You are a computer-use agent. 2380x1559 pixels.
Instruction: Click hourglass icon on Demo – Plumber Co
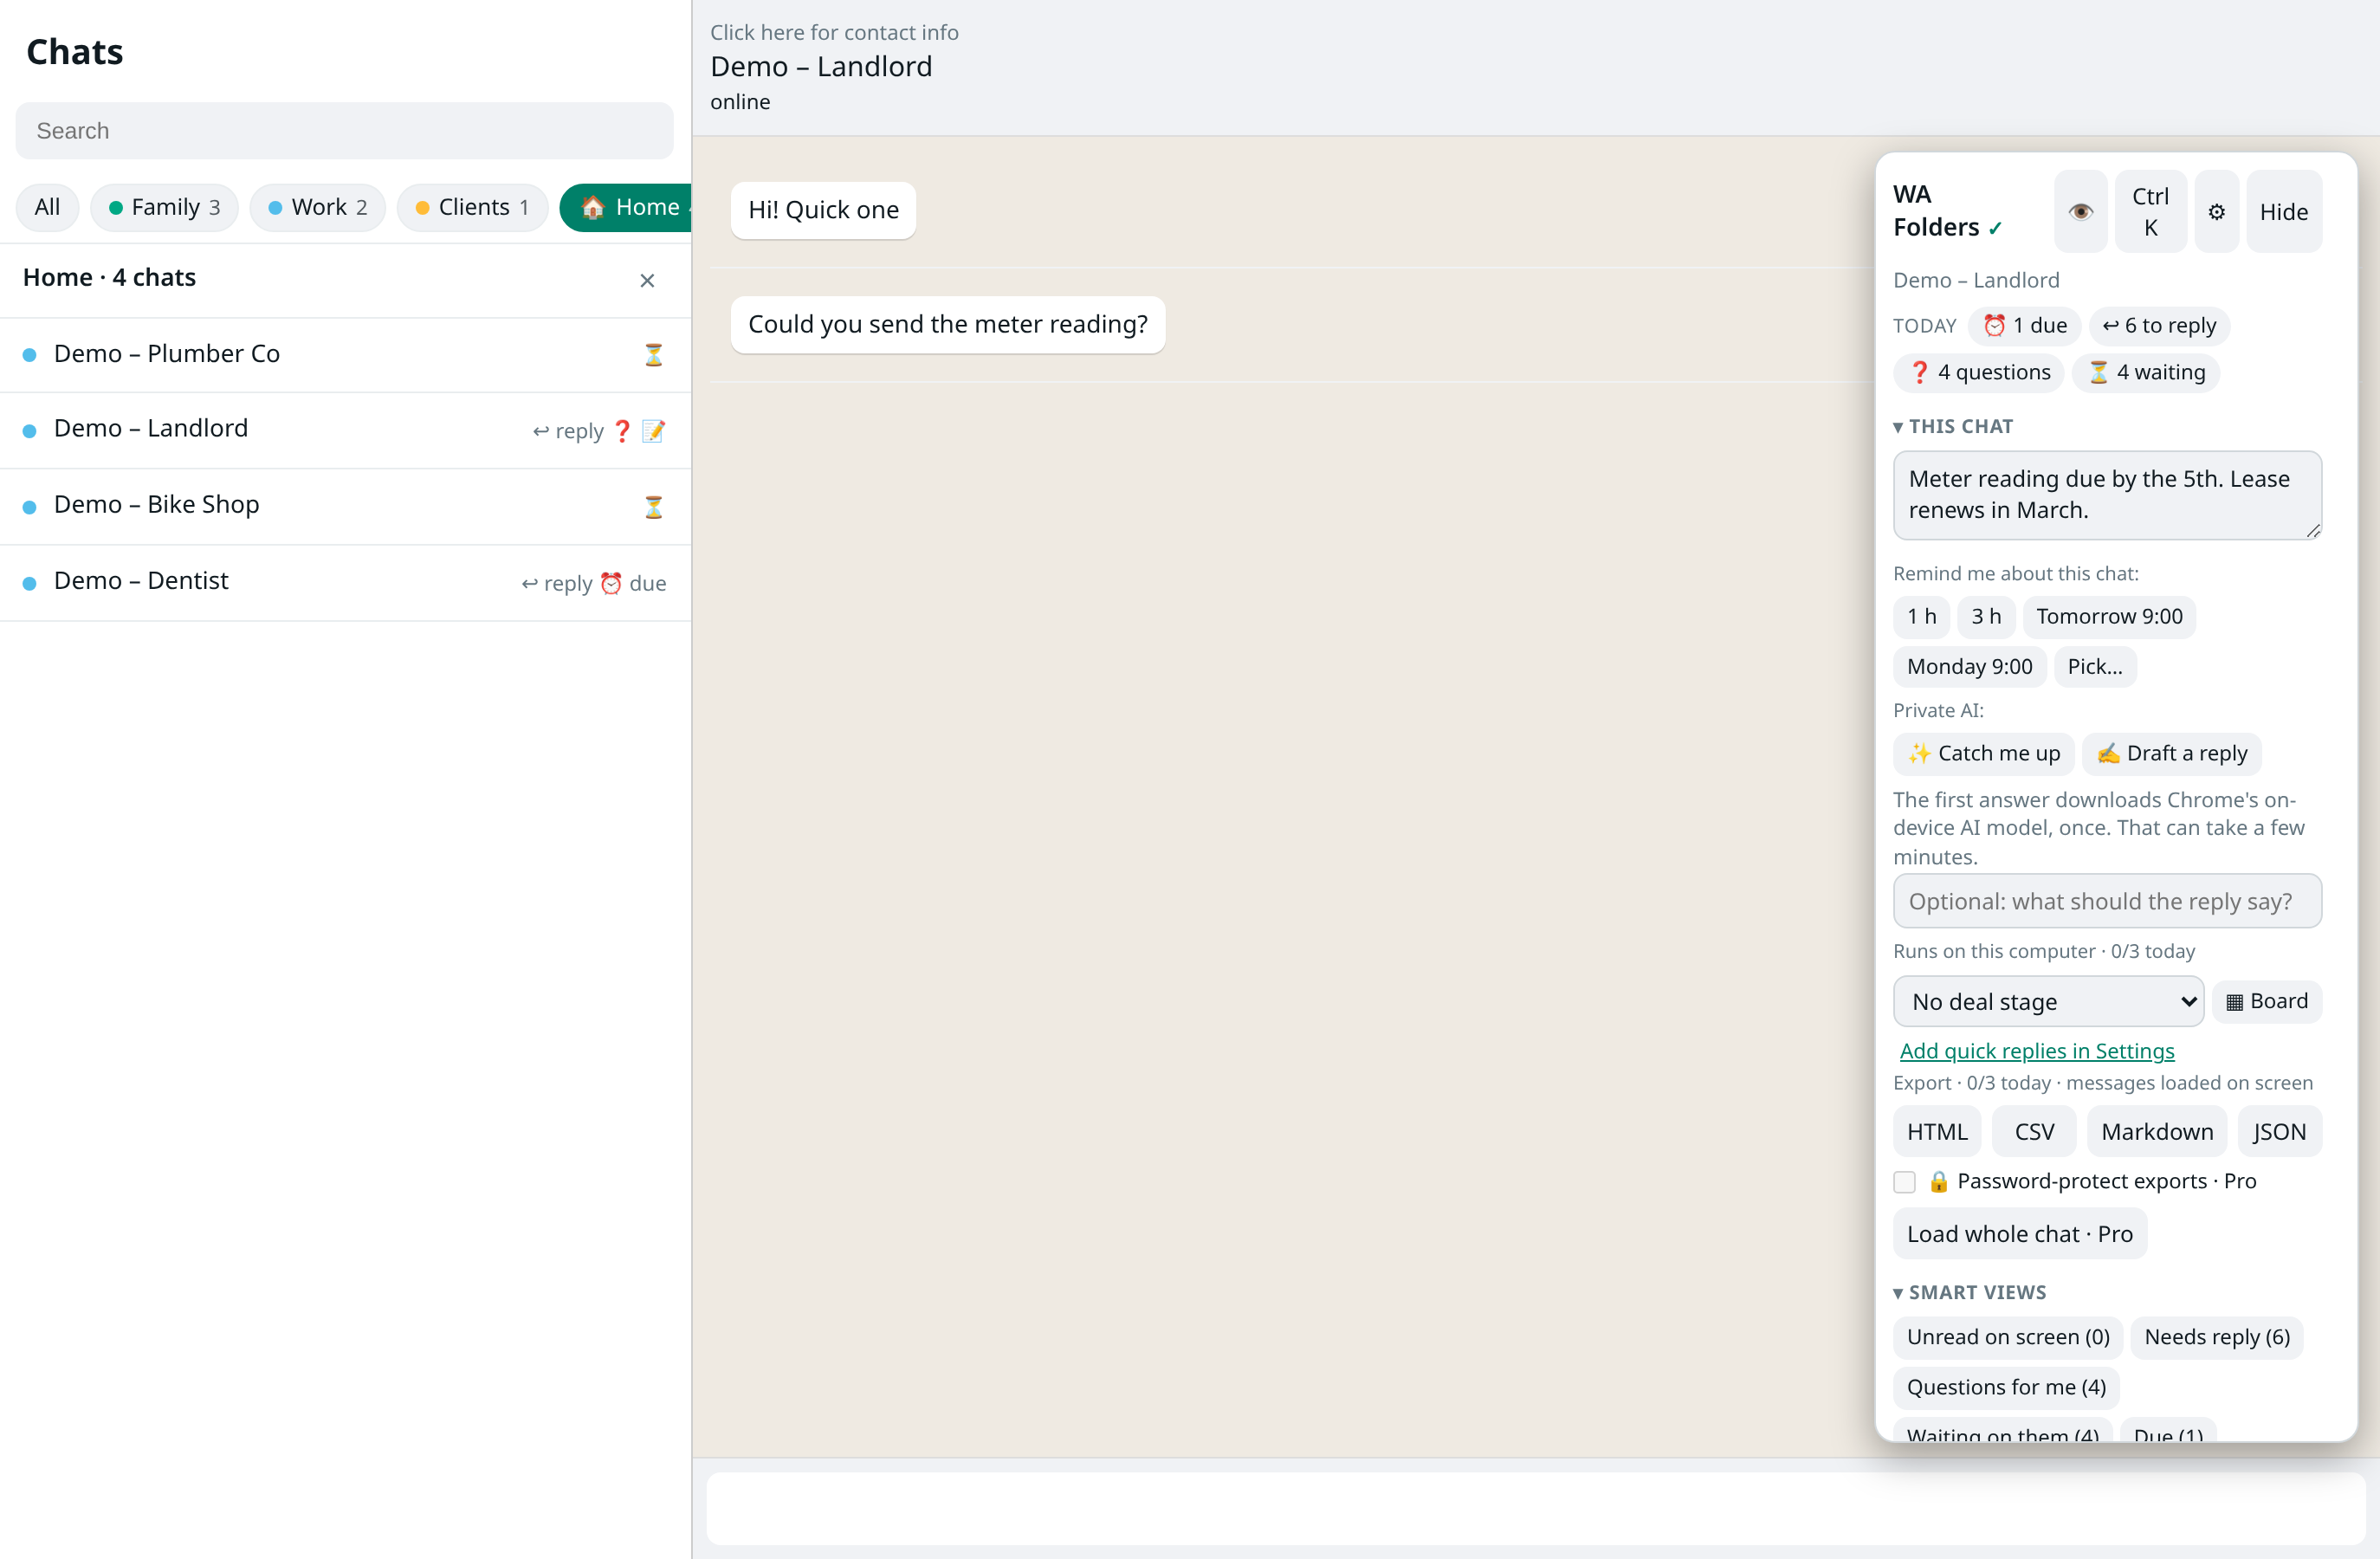[x=653, y=355]
